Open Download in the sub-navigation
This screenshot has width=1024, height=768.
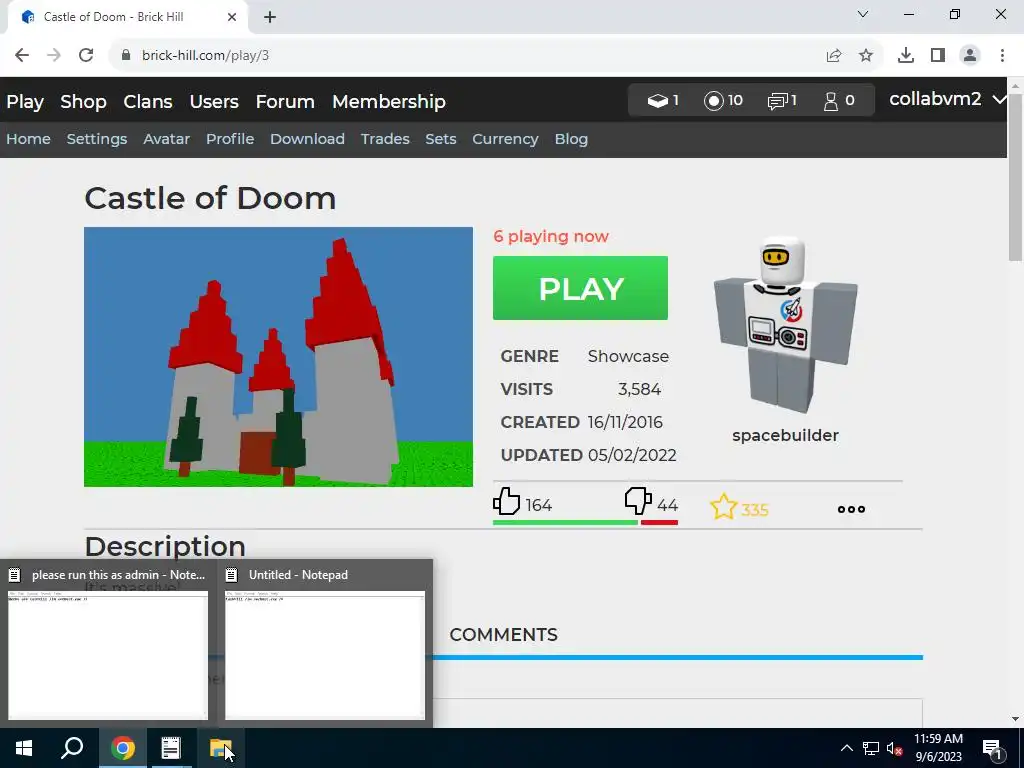click(x=307, y=139)
